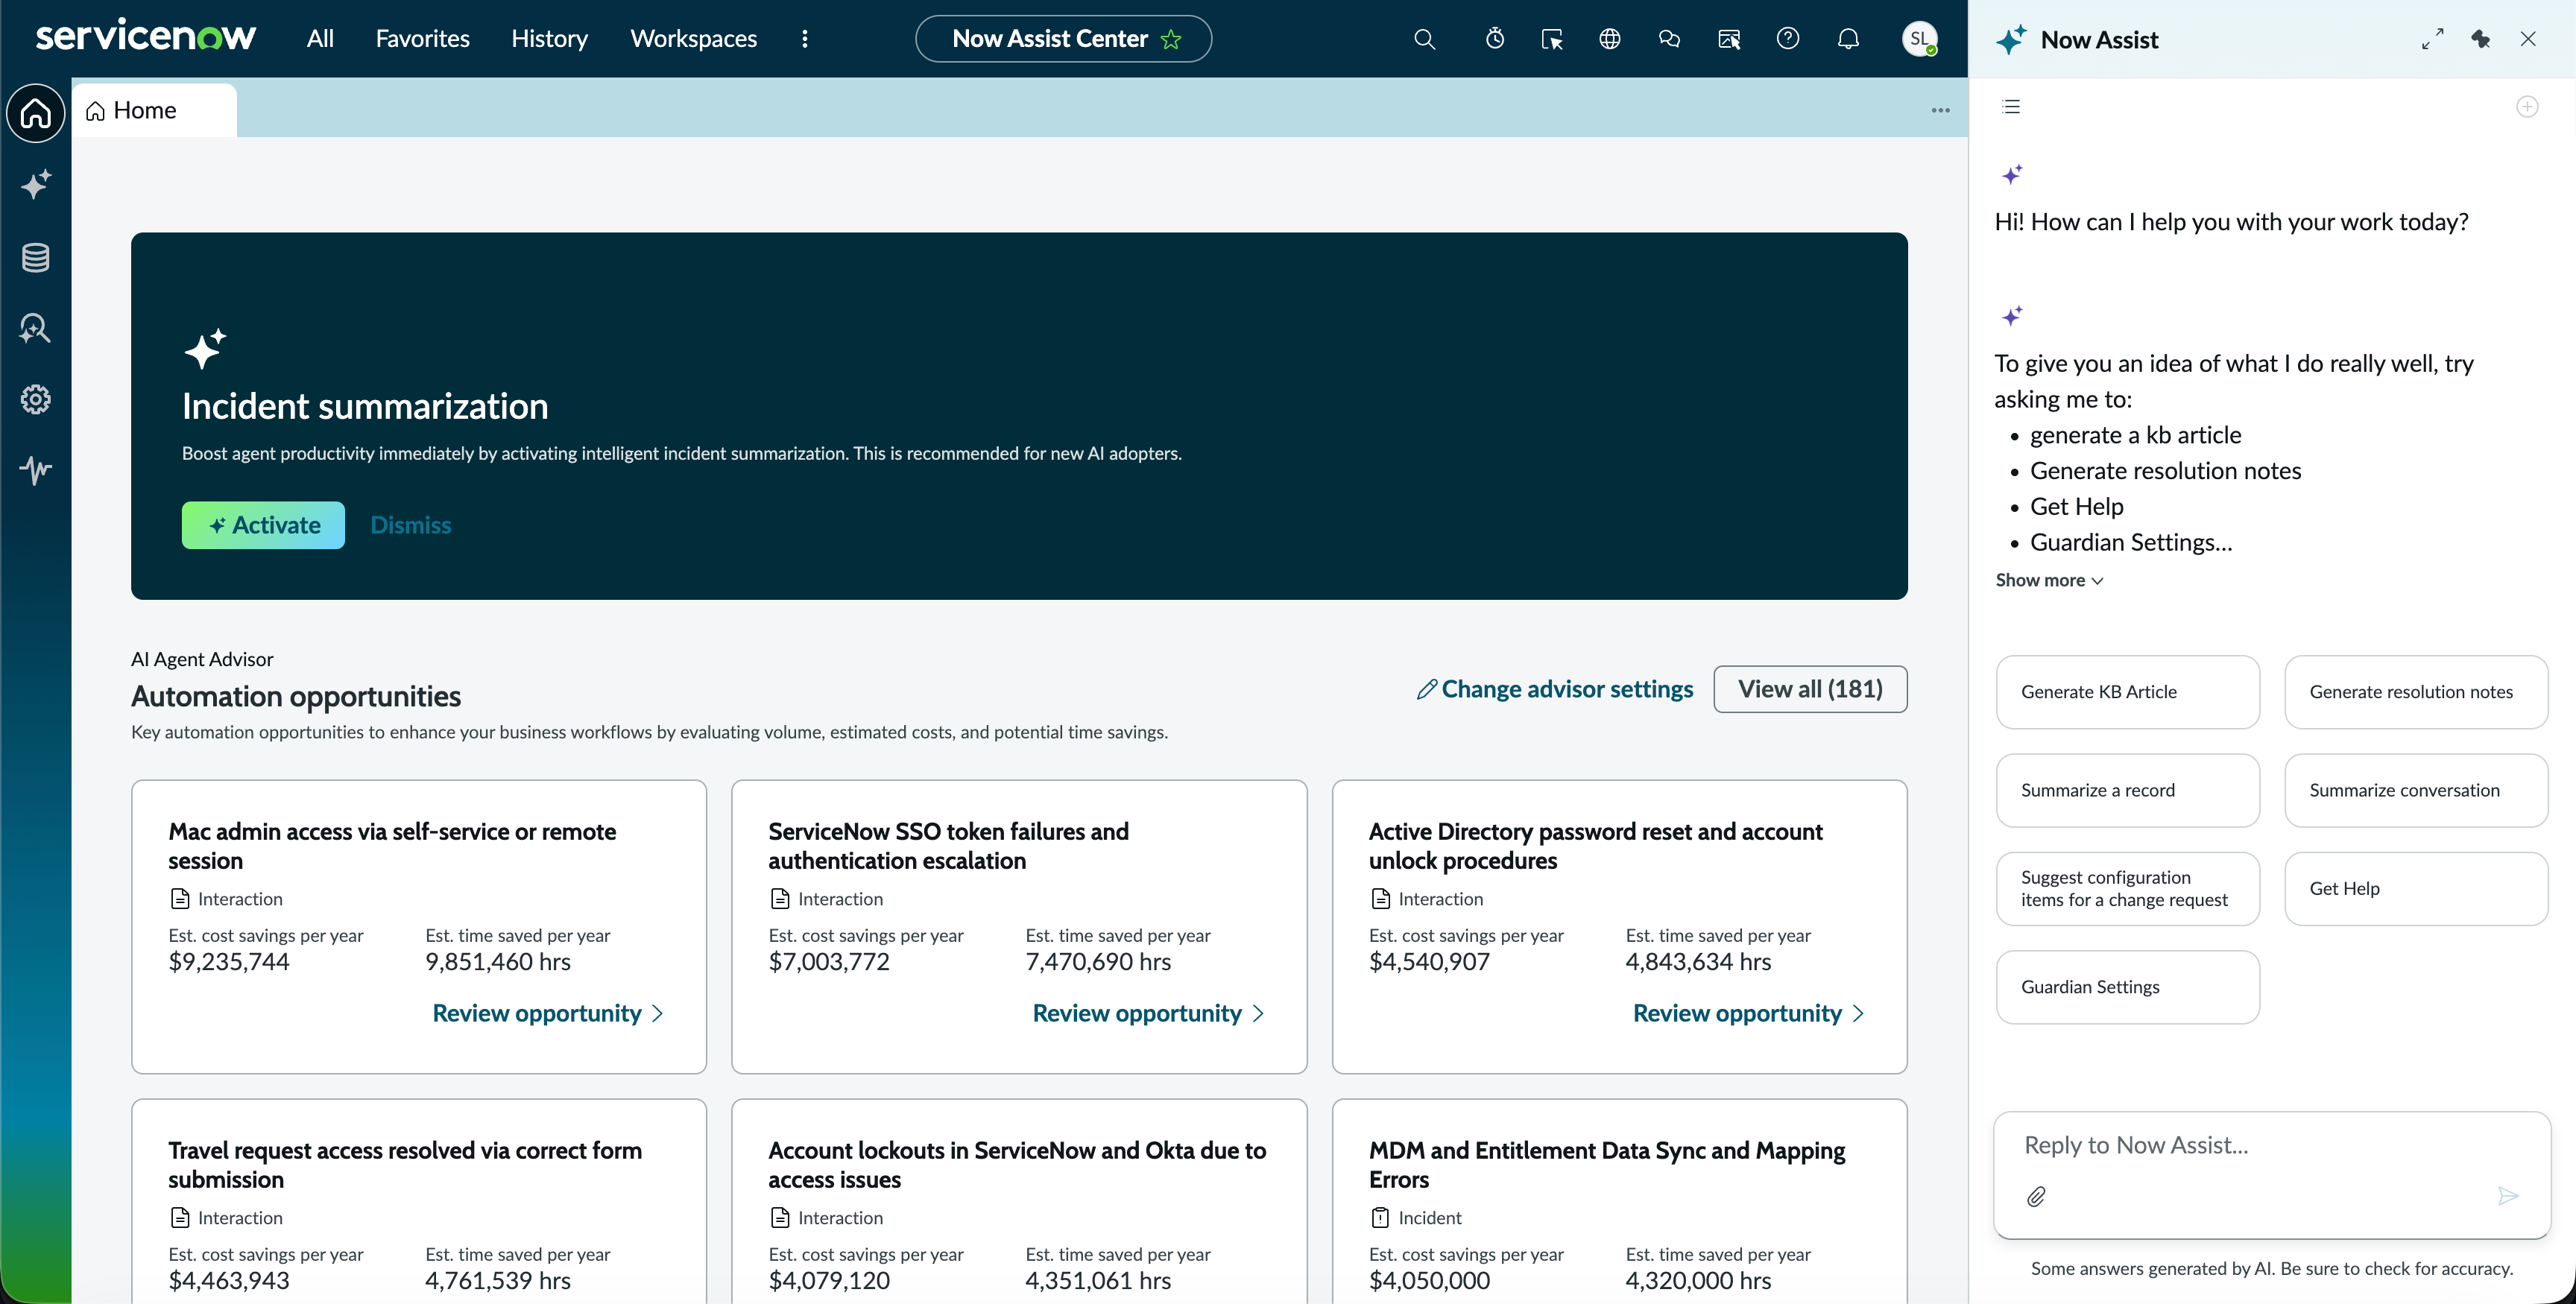Open the timer stopwatch icon in header
2576x1304 pixels.
click(1494, 39)
